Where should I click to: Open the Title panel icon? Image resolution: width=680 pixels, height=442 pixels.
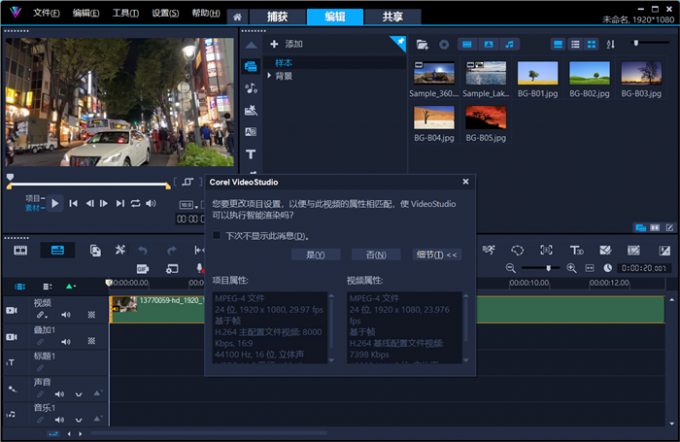pos(251,154)
